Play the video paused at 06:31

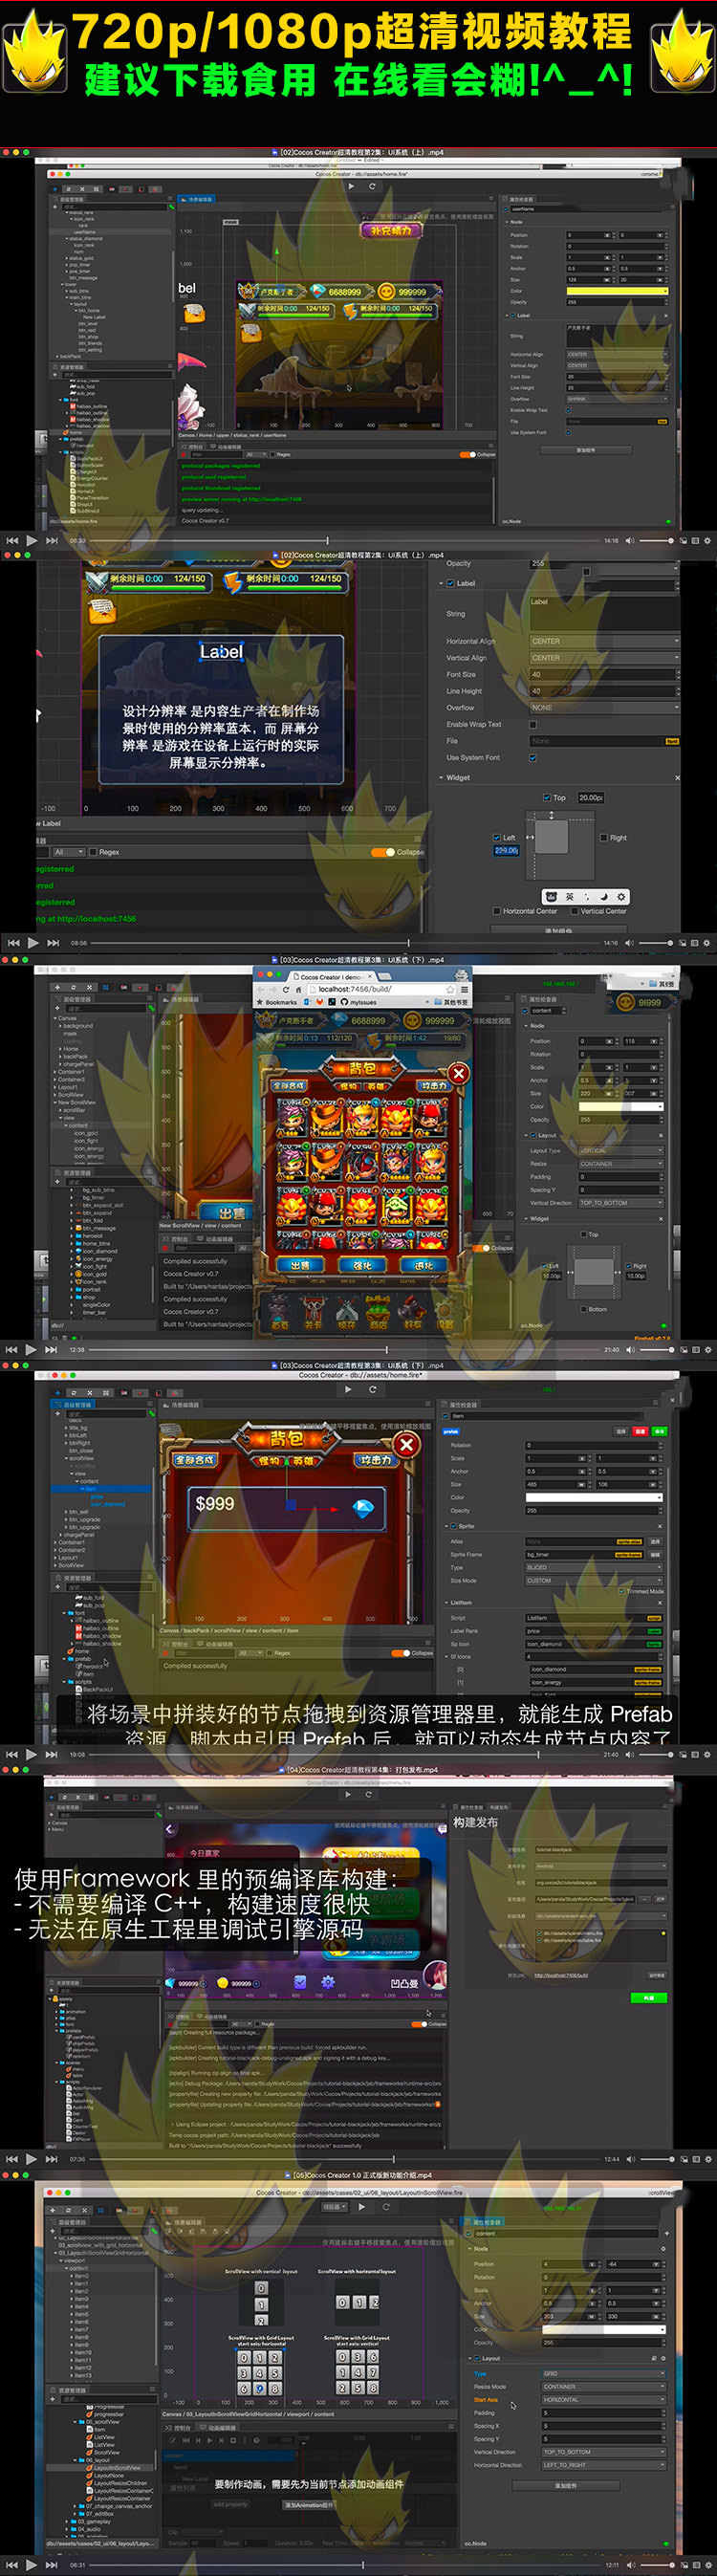click(x=32, y=2564)
